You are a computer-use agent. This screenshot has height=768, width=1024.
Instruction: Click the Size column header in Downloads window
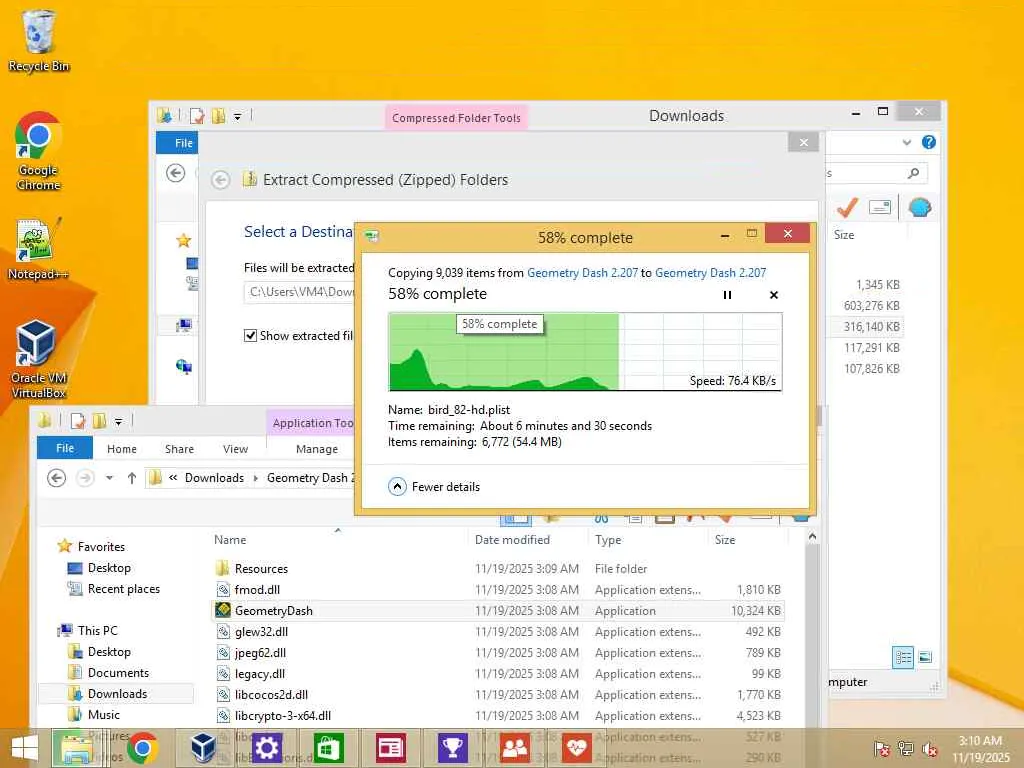[844, 235]
